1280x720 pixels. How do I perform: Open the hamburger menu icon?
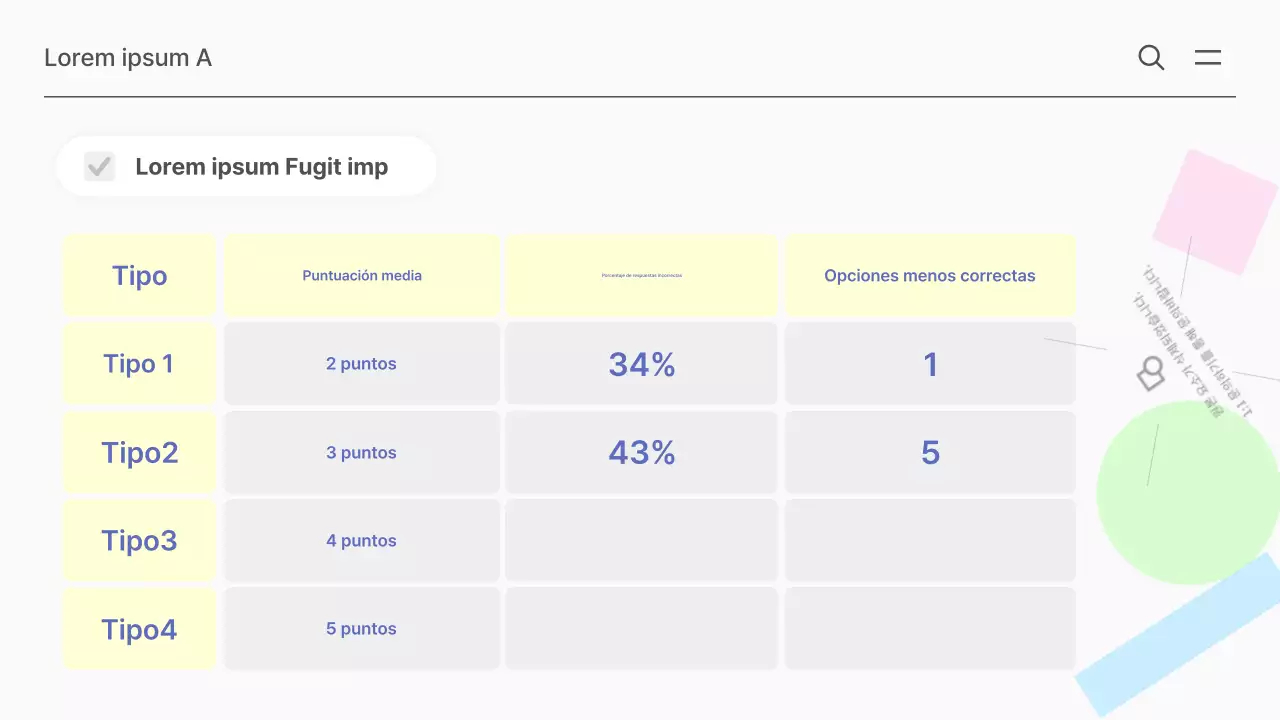click(x=1208, y=58)
